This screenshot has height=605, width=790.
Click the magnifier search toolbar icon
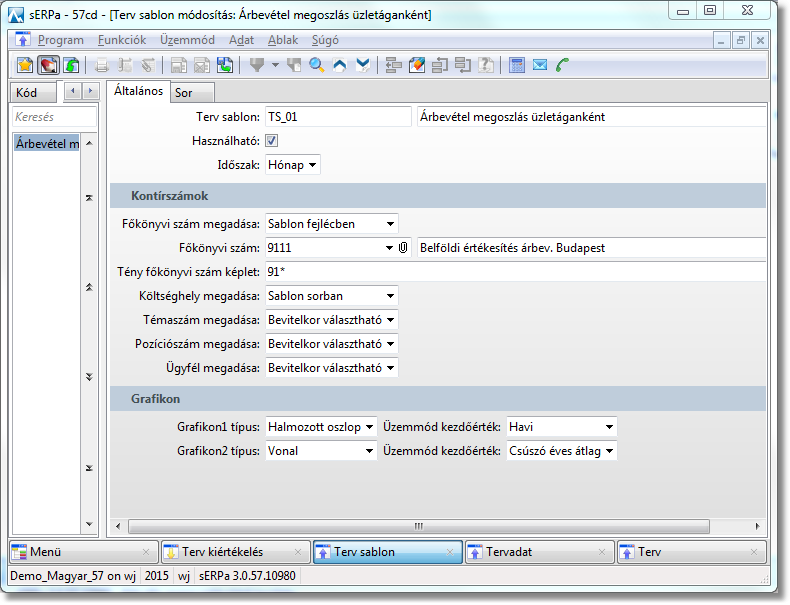317,66
